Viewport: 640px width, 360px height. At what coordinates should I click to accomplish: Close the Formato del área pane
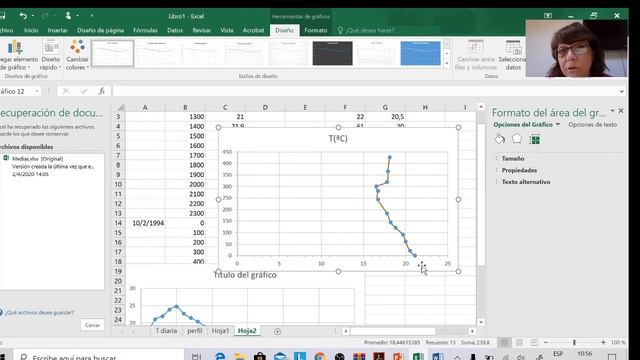point(621,111)
